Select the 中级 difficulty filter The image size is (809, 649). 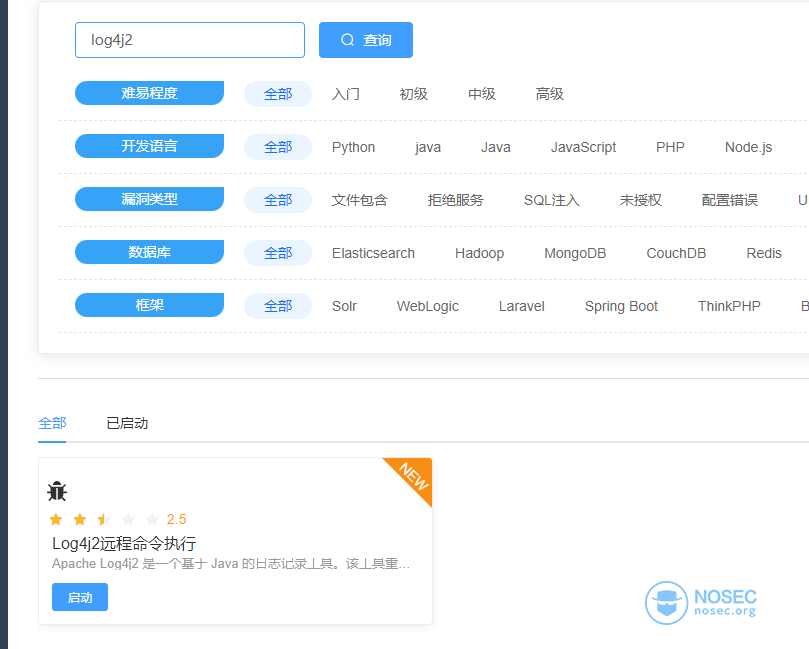coord(482,94)
